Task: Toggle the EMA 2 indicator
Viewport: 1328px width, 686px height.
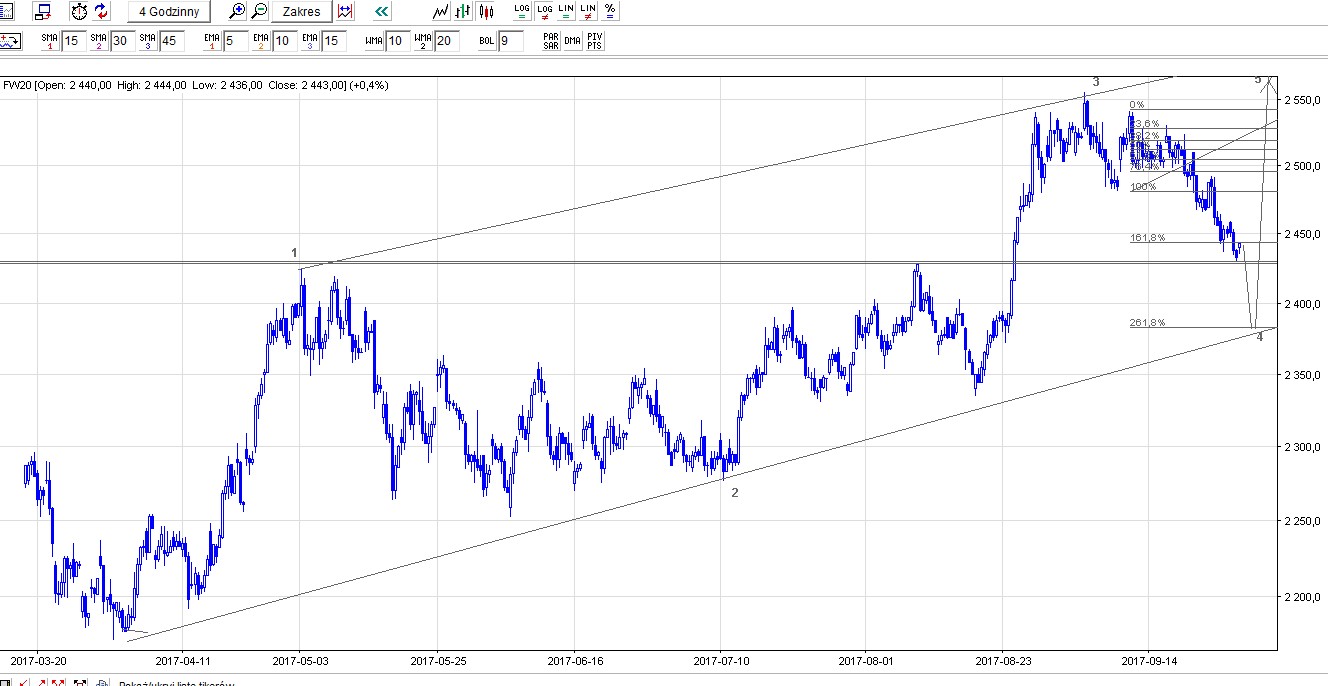Action: pos(260,41)
